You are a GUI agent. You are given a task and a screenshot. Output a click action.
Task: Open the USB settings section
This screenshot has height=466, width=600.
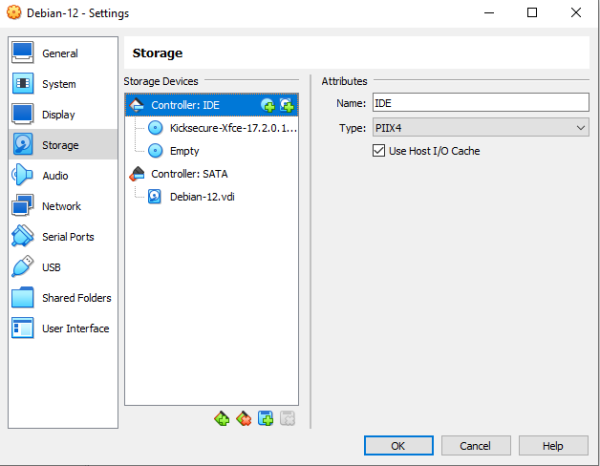[51, 268]
